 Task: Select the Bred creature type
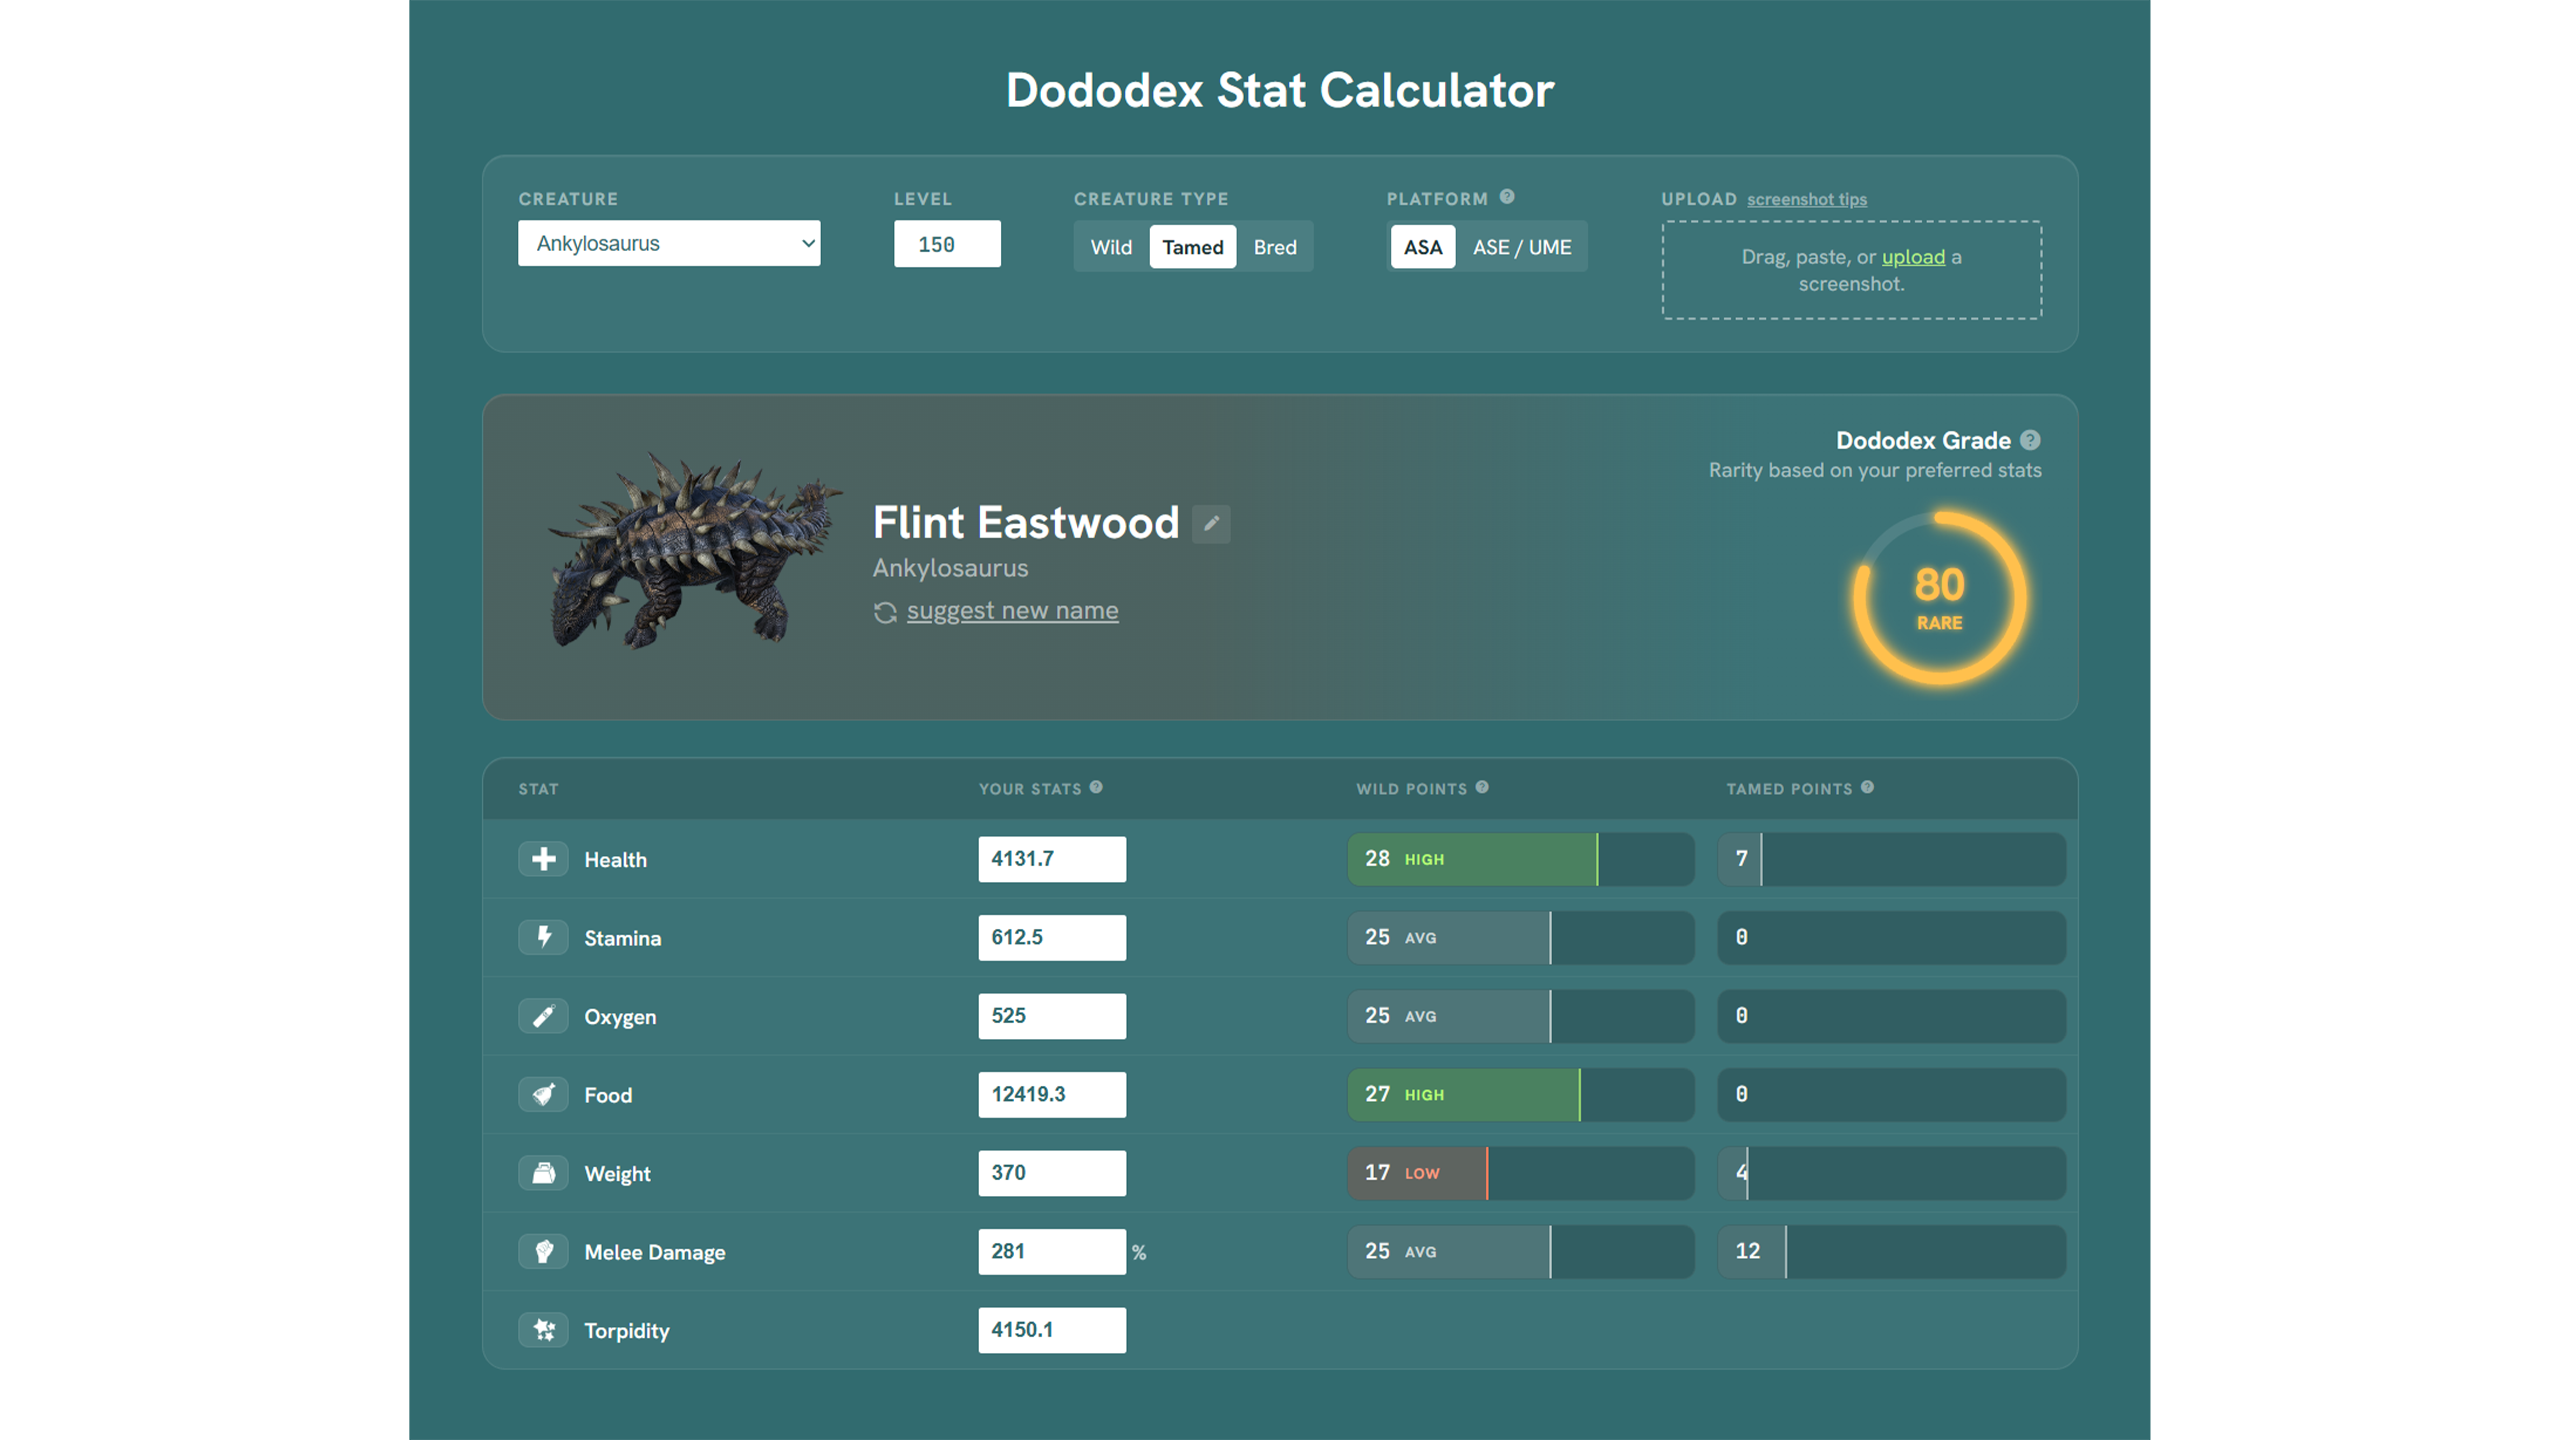tap(1275, 247)
